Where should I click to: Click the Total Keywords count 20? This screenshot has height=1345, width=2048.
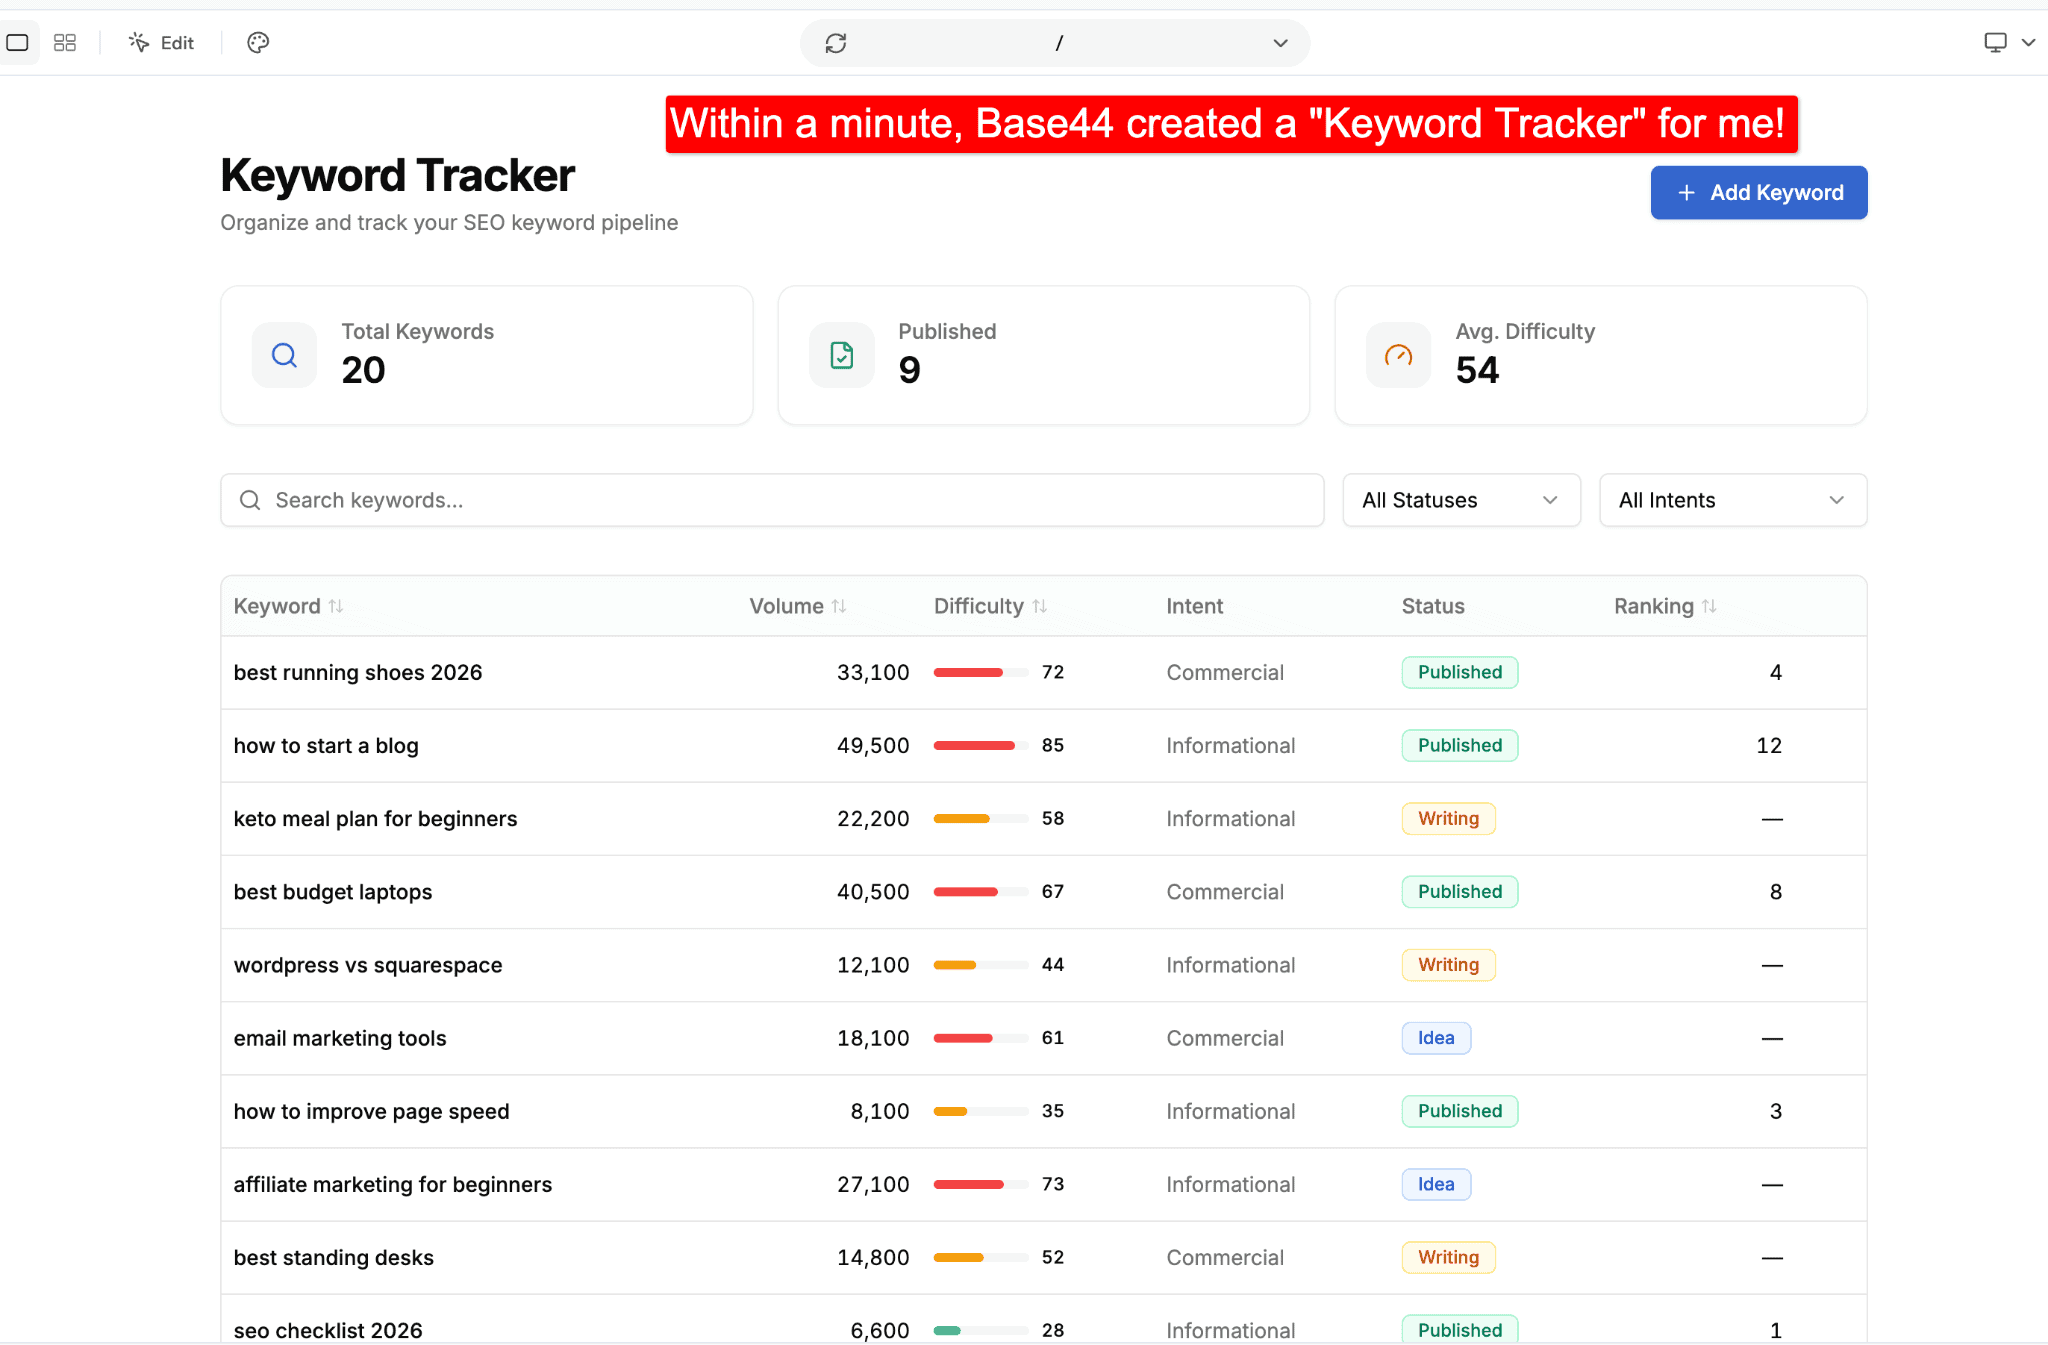[363, 370]
